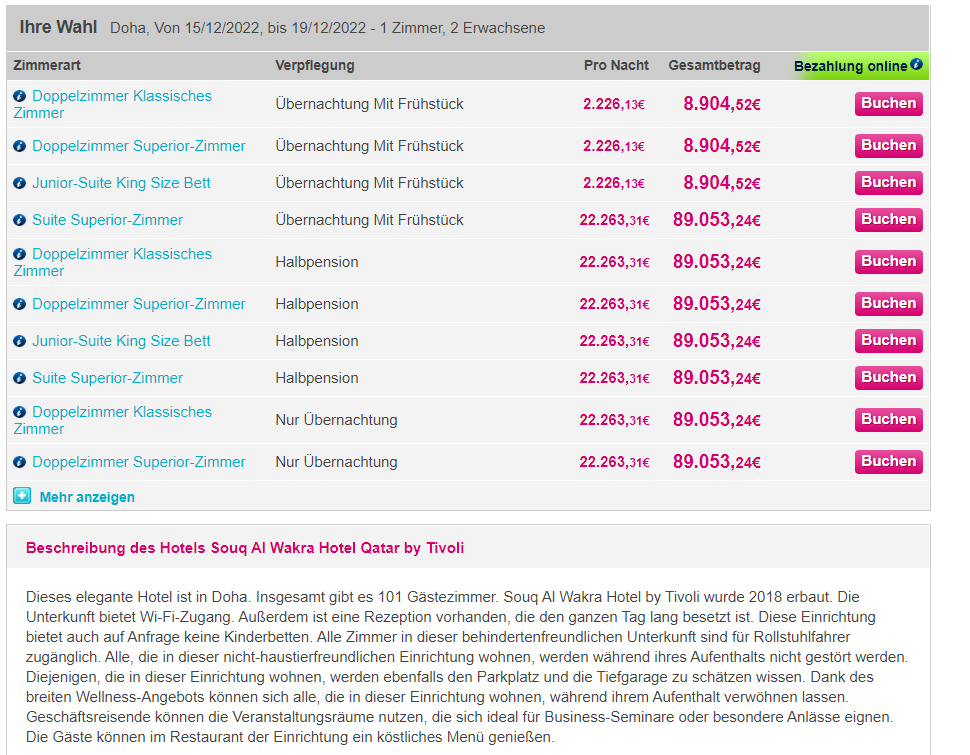Click info icon for Doppelzimmer Klassisches Zimmer with Frühstück
This screenshot has height=755, width=970.
coord(19,96)
